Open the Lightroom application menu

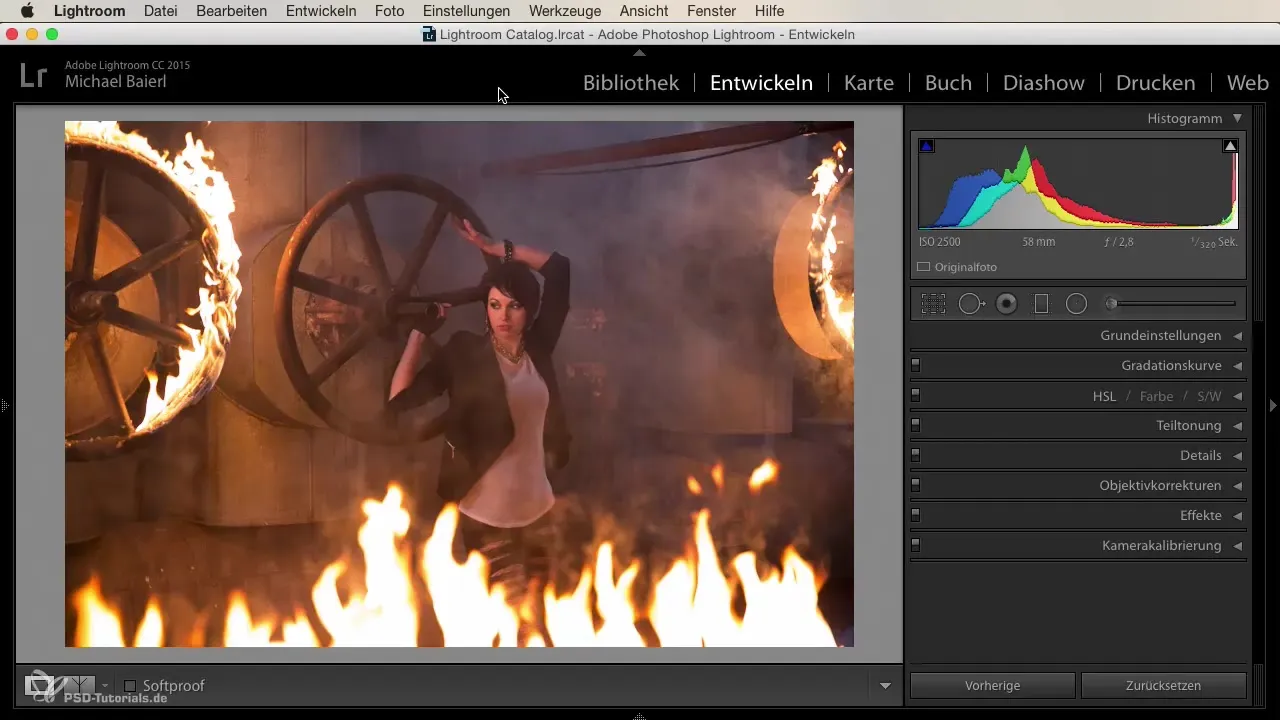[x=89, y=11]
